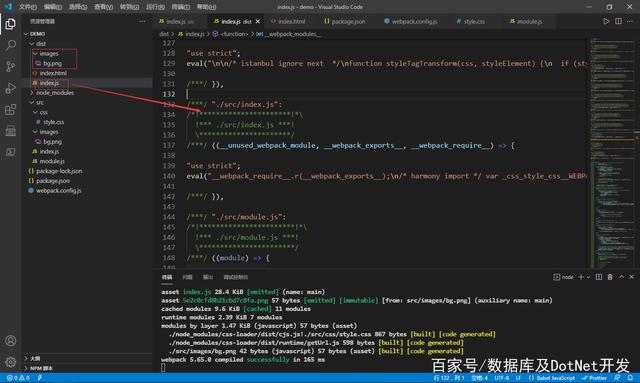The height and width of the screenshot is (383, 640).
Task: Click the code minimap overview
Action: [x=612, y=153]
